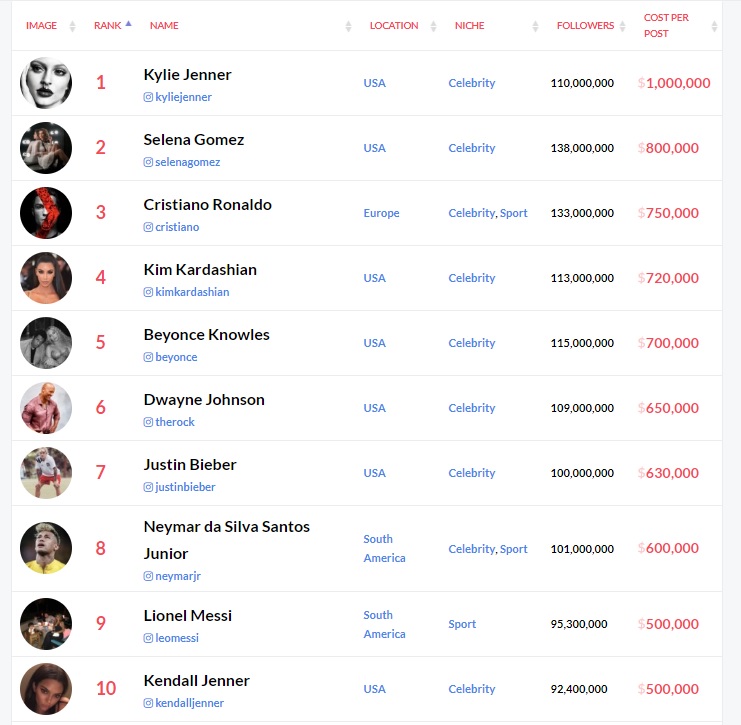
Task: Click the Europe location link
Action: coord(381,213)
